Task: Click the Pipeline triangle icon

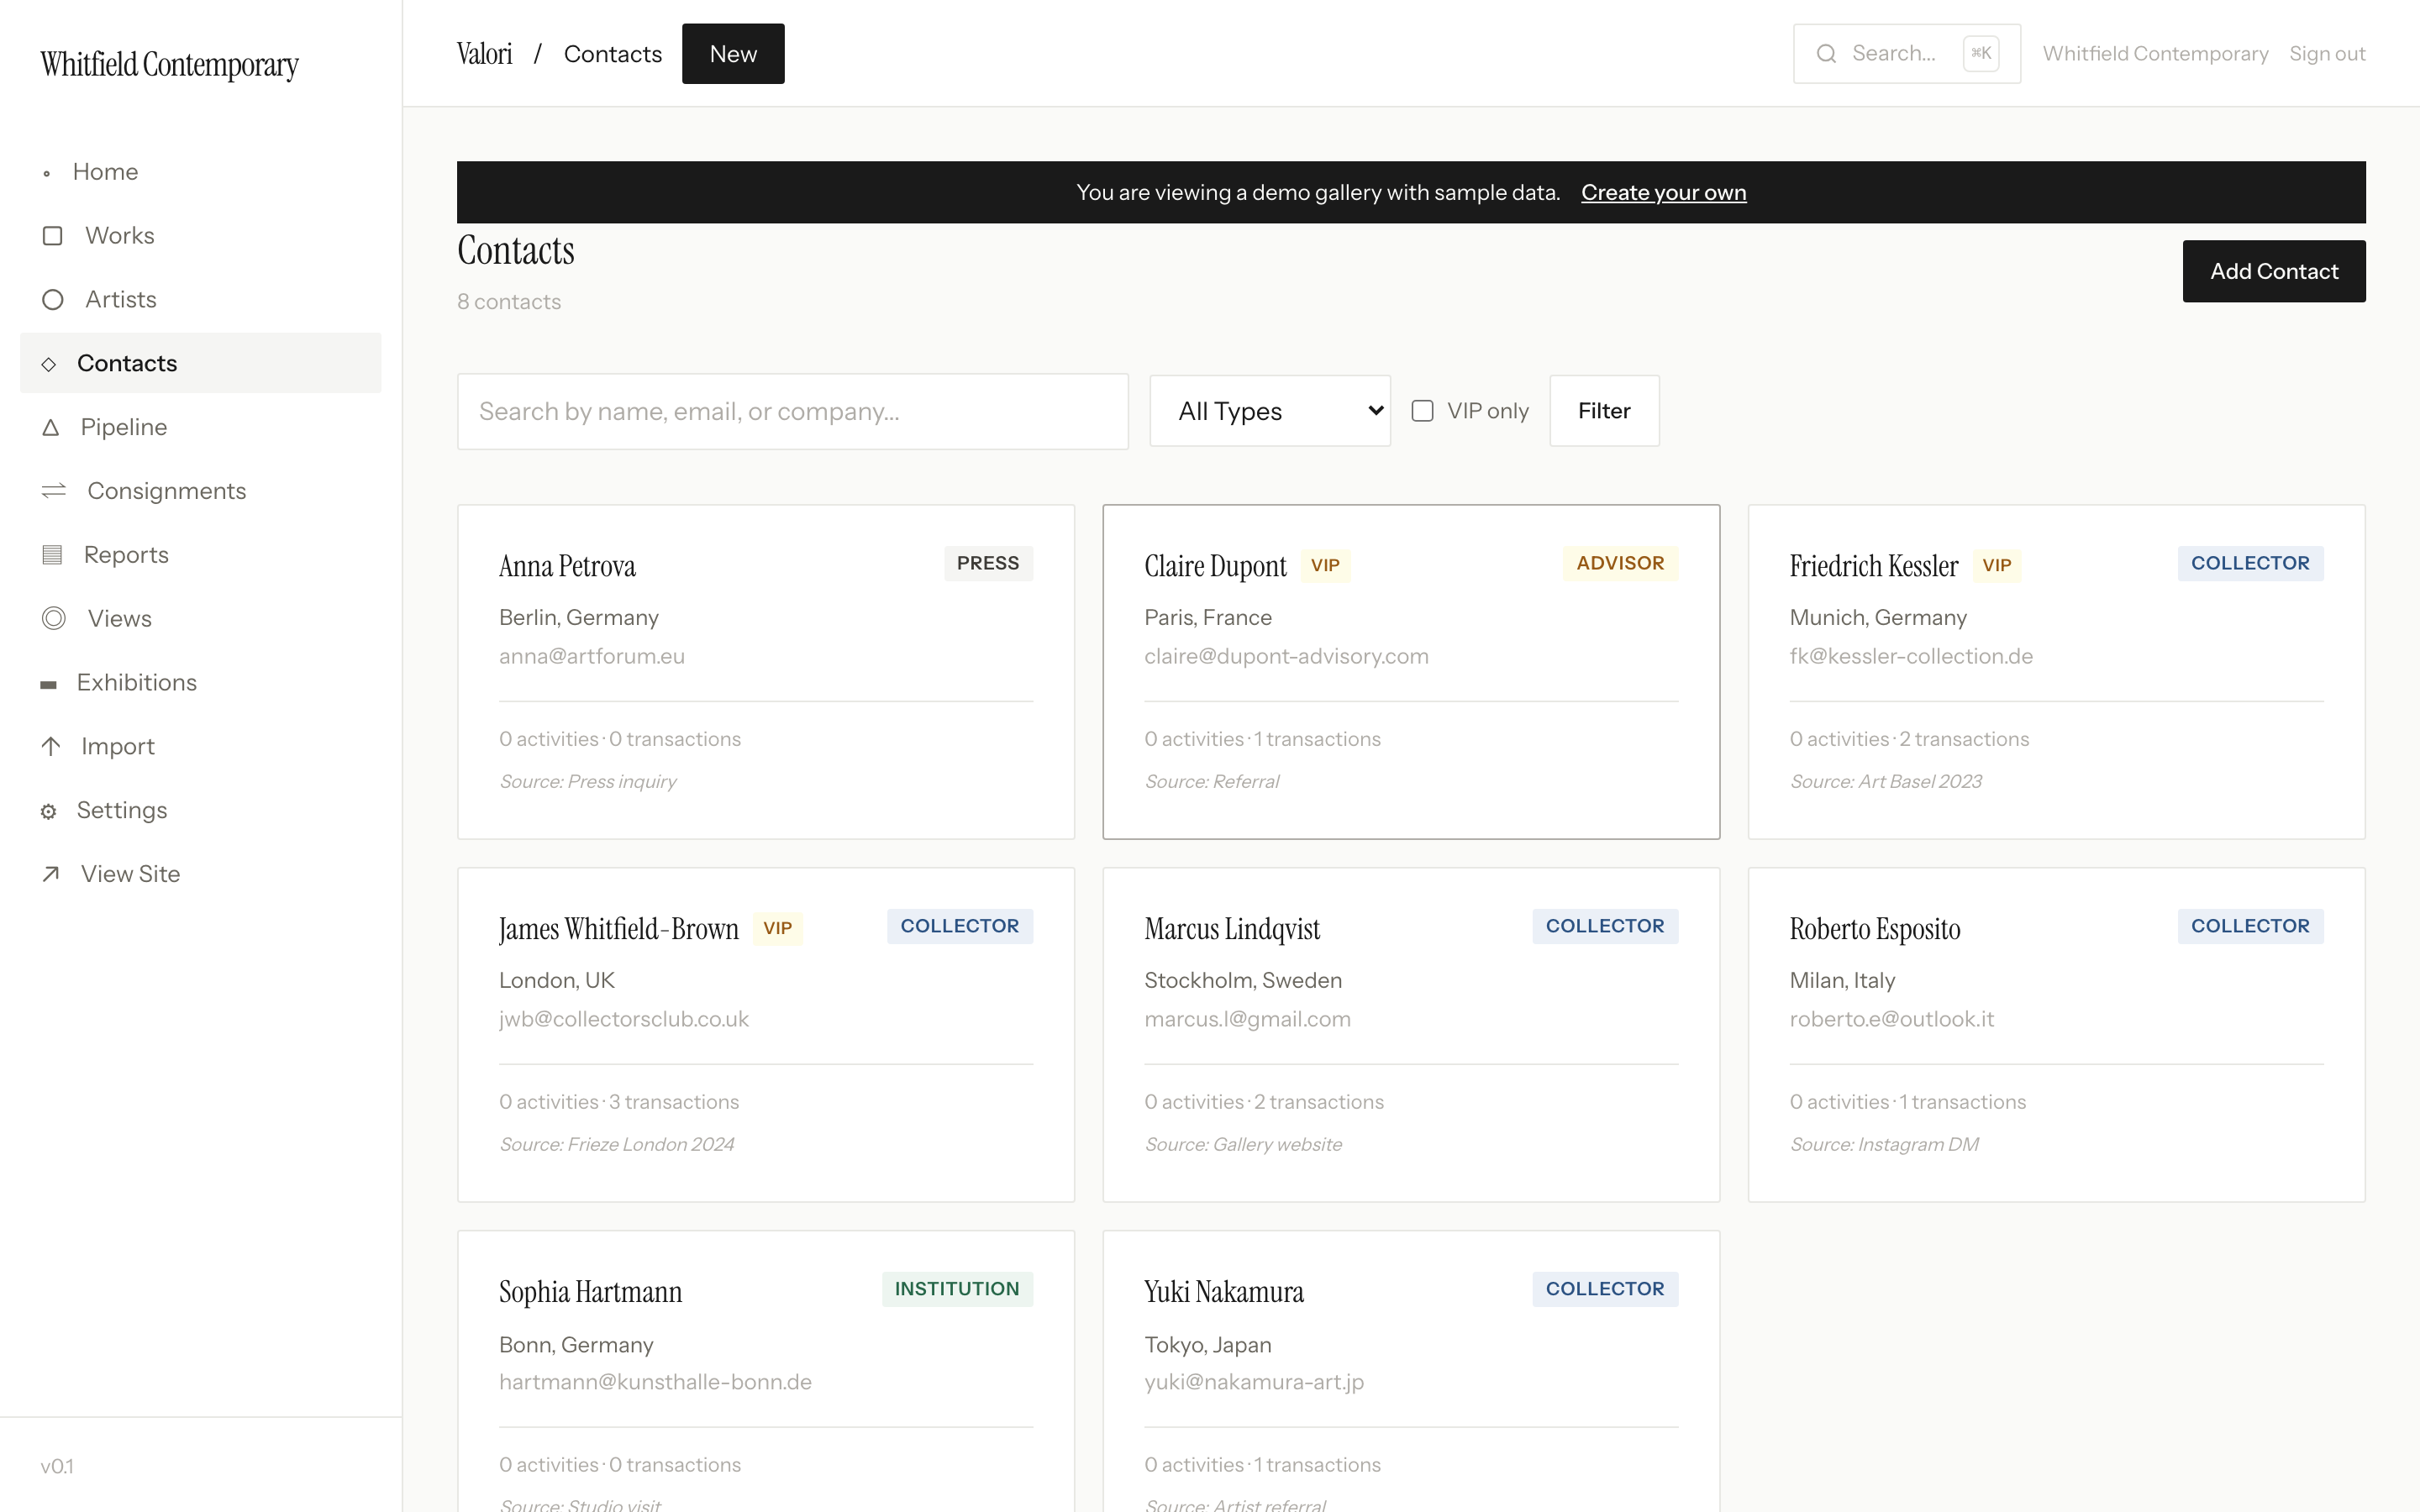Action: click(x=51, y=428)
